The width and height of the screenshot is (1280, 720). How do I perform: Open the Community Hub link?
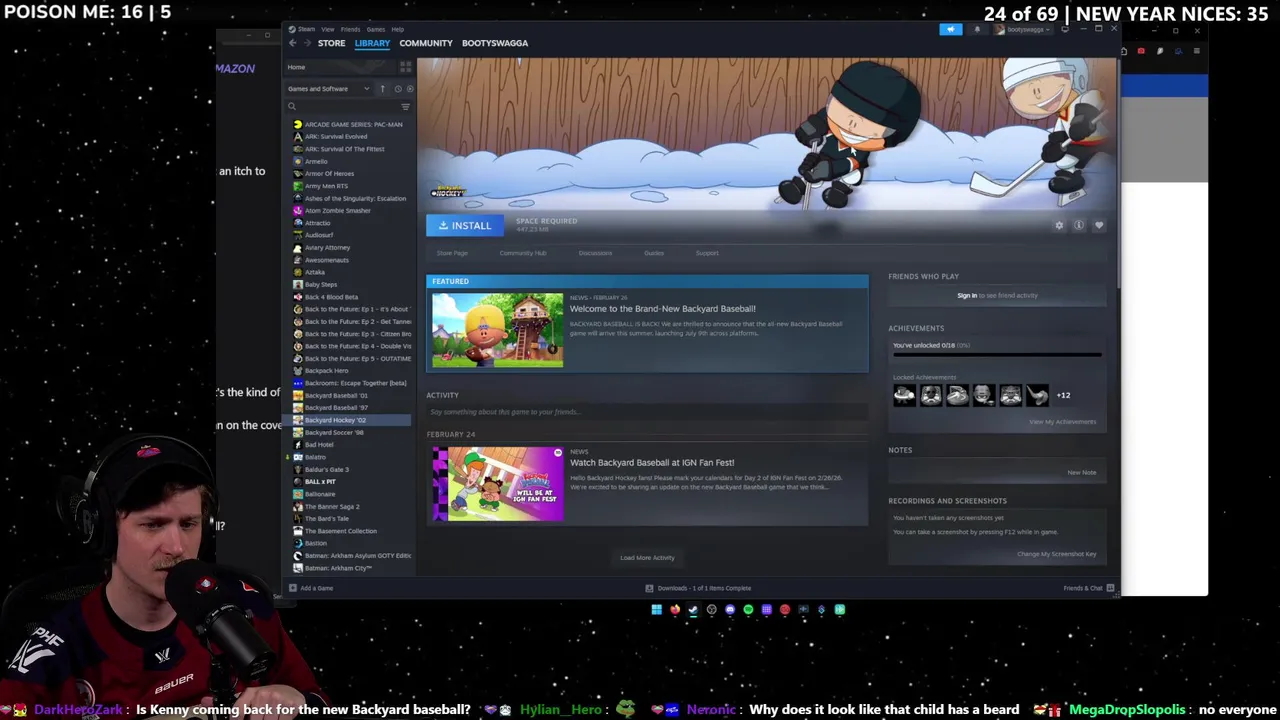[523, 253]
